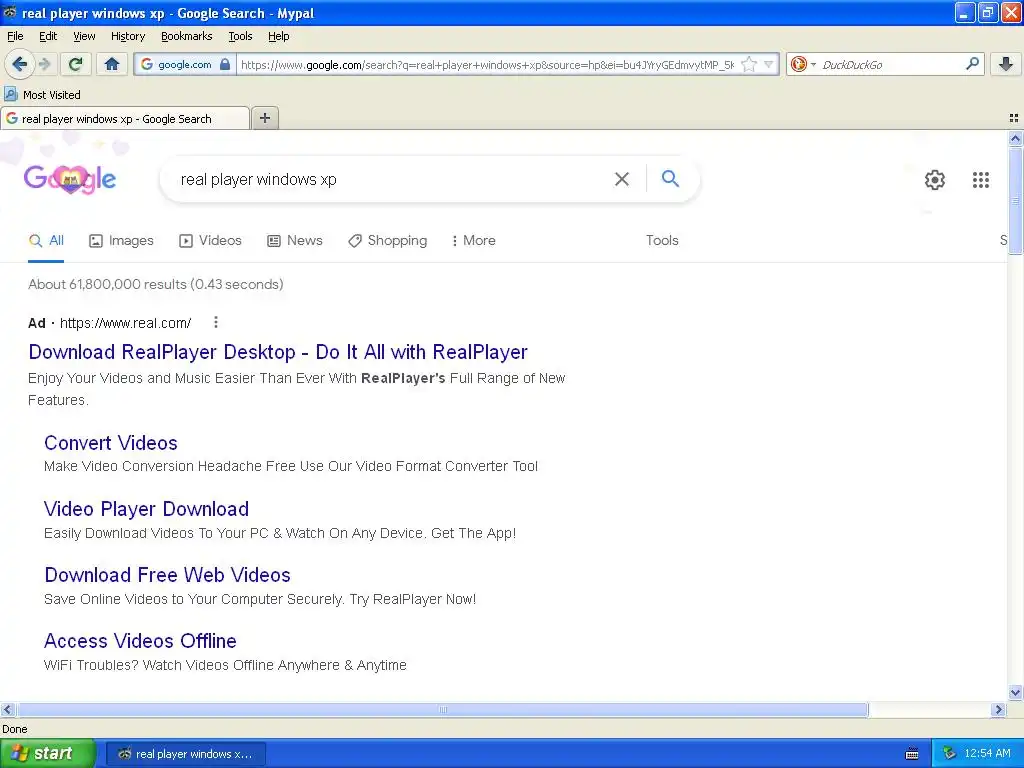The width and height of the screenshot is (1024, 768).
Task: Open the ad options three-dot menu
Action: pos(216,322)
